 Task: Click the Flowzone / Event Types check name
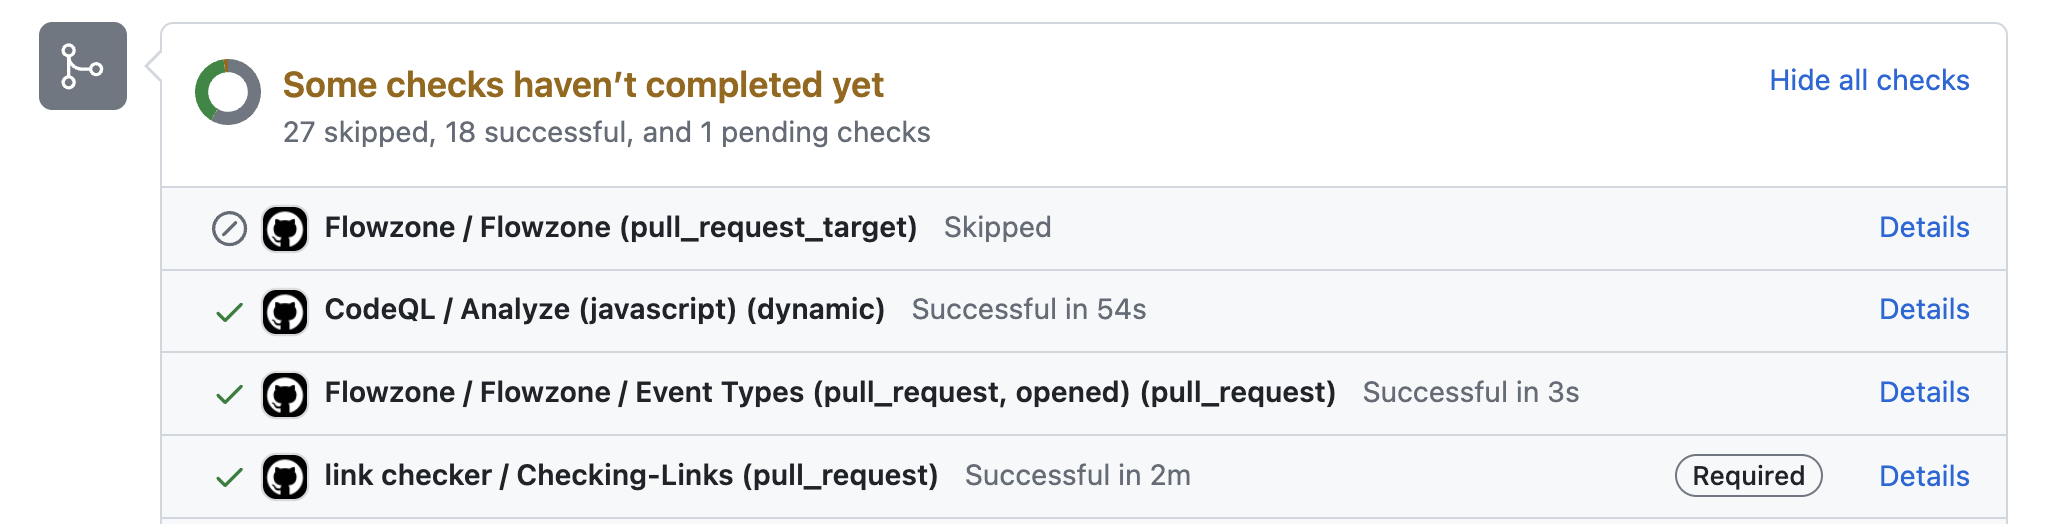[830, 392]
